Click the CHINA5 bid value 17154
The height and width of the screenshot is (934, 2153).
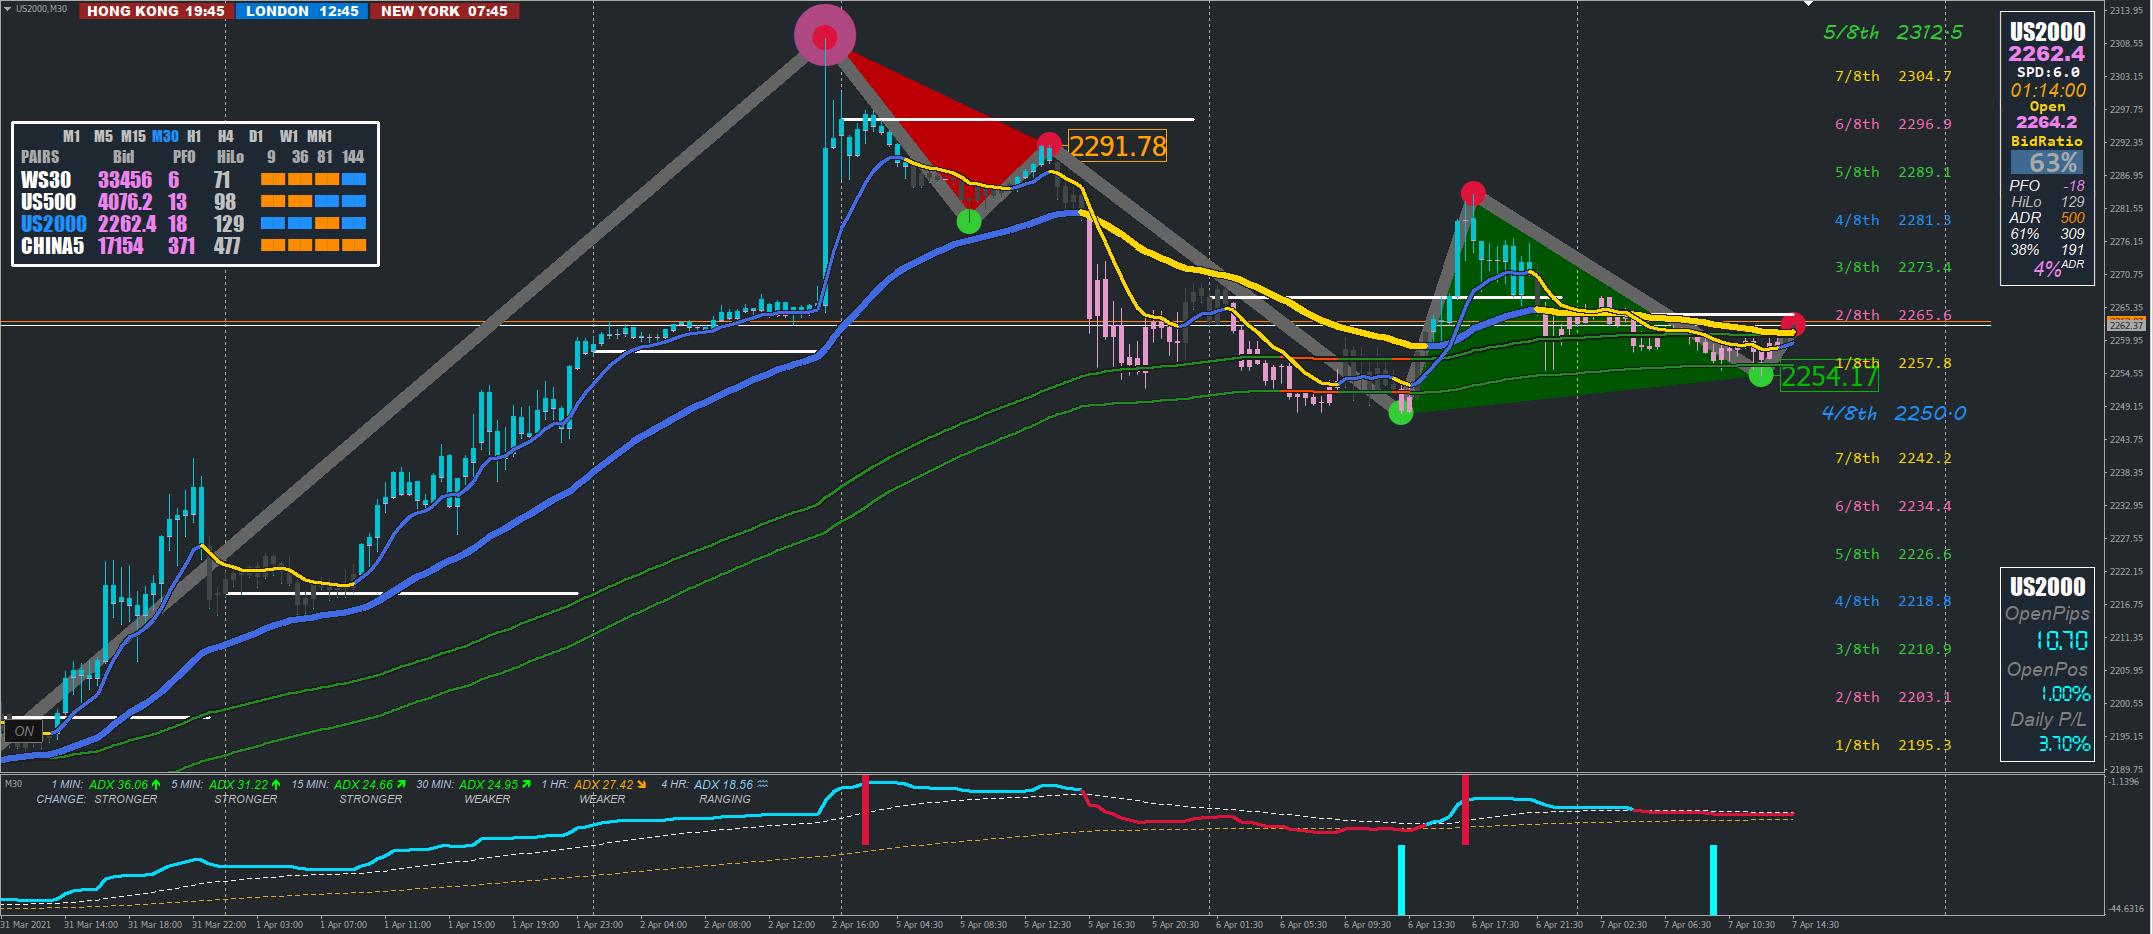coord(121,246)
